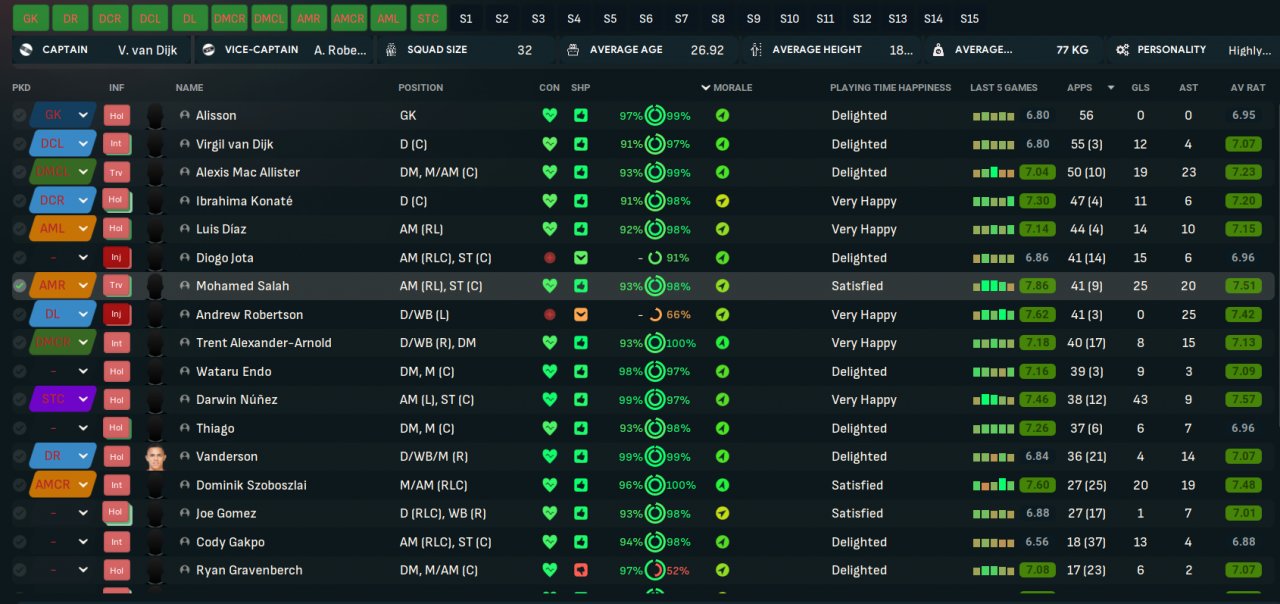Click Alisson's last 5 games form bars
Image resolution: width=1280 pixels, height=604 pixels.
point(994,116)
